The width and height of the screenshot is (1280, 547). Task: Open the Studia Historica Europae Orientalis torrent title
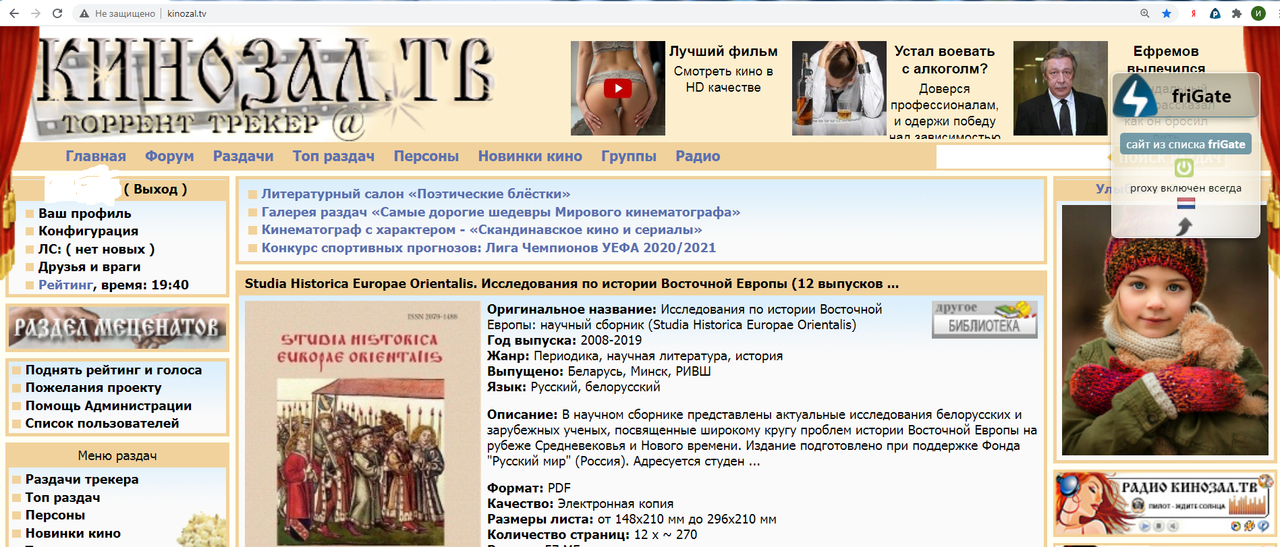(x=572, y=283)
